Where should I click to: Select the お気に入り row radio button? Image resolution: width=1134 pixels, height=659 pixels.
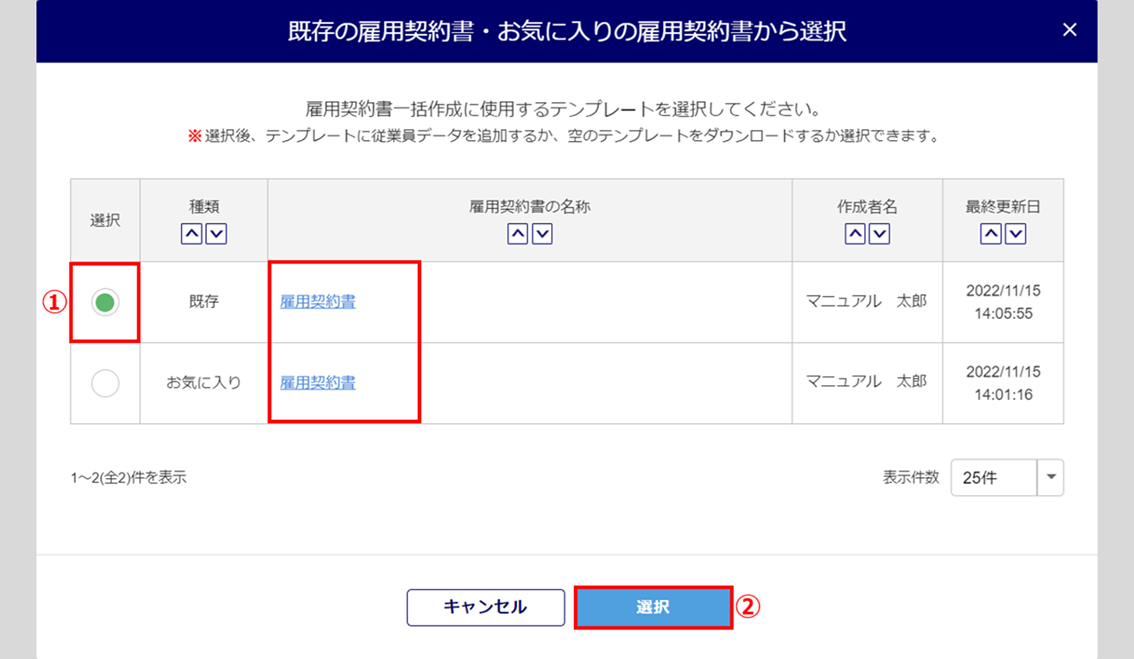tap(105, 383)
